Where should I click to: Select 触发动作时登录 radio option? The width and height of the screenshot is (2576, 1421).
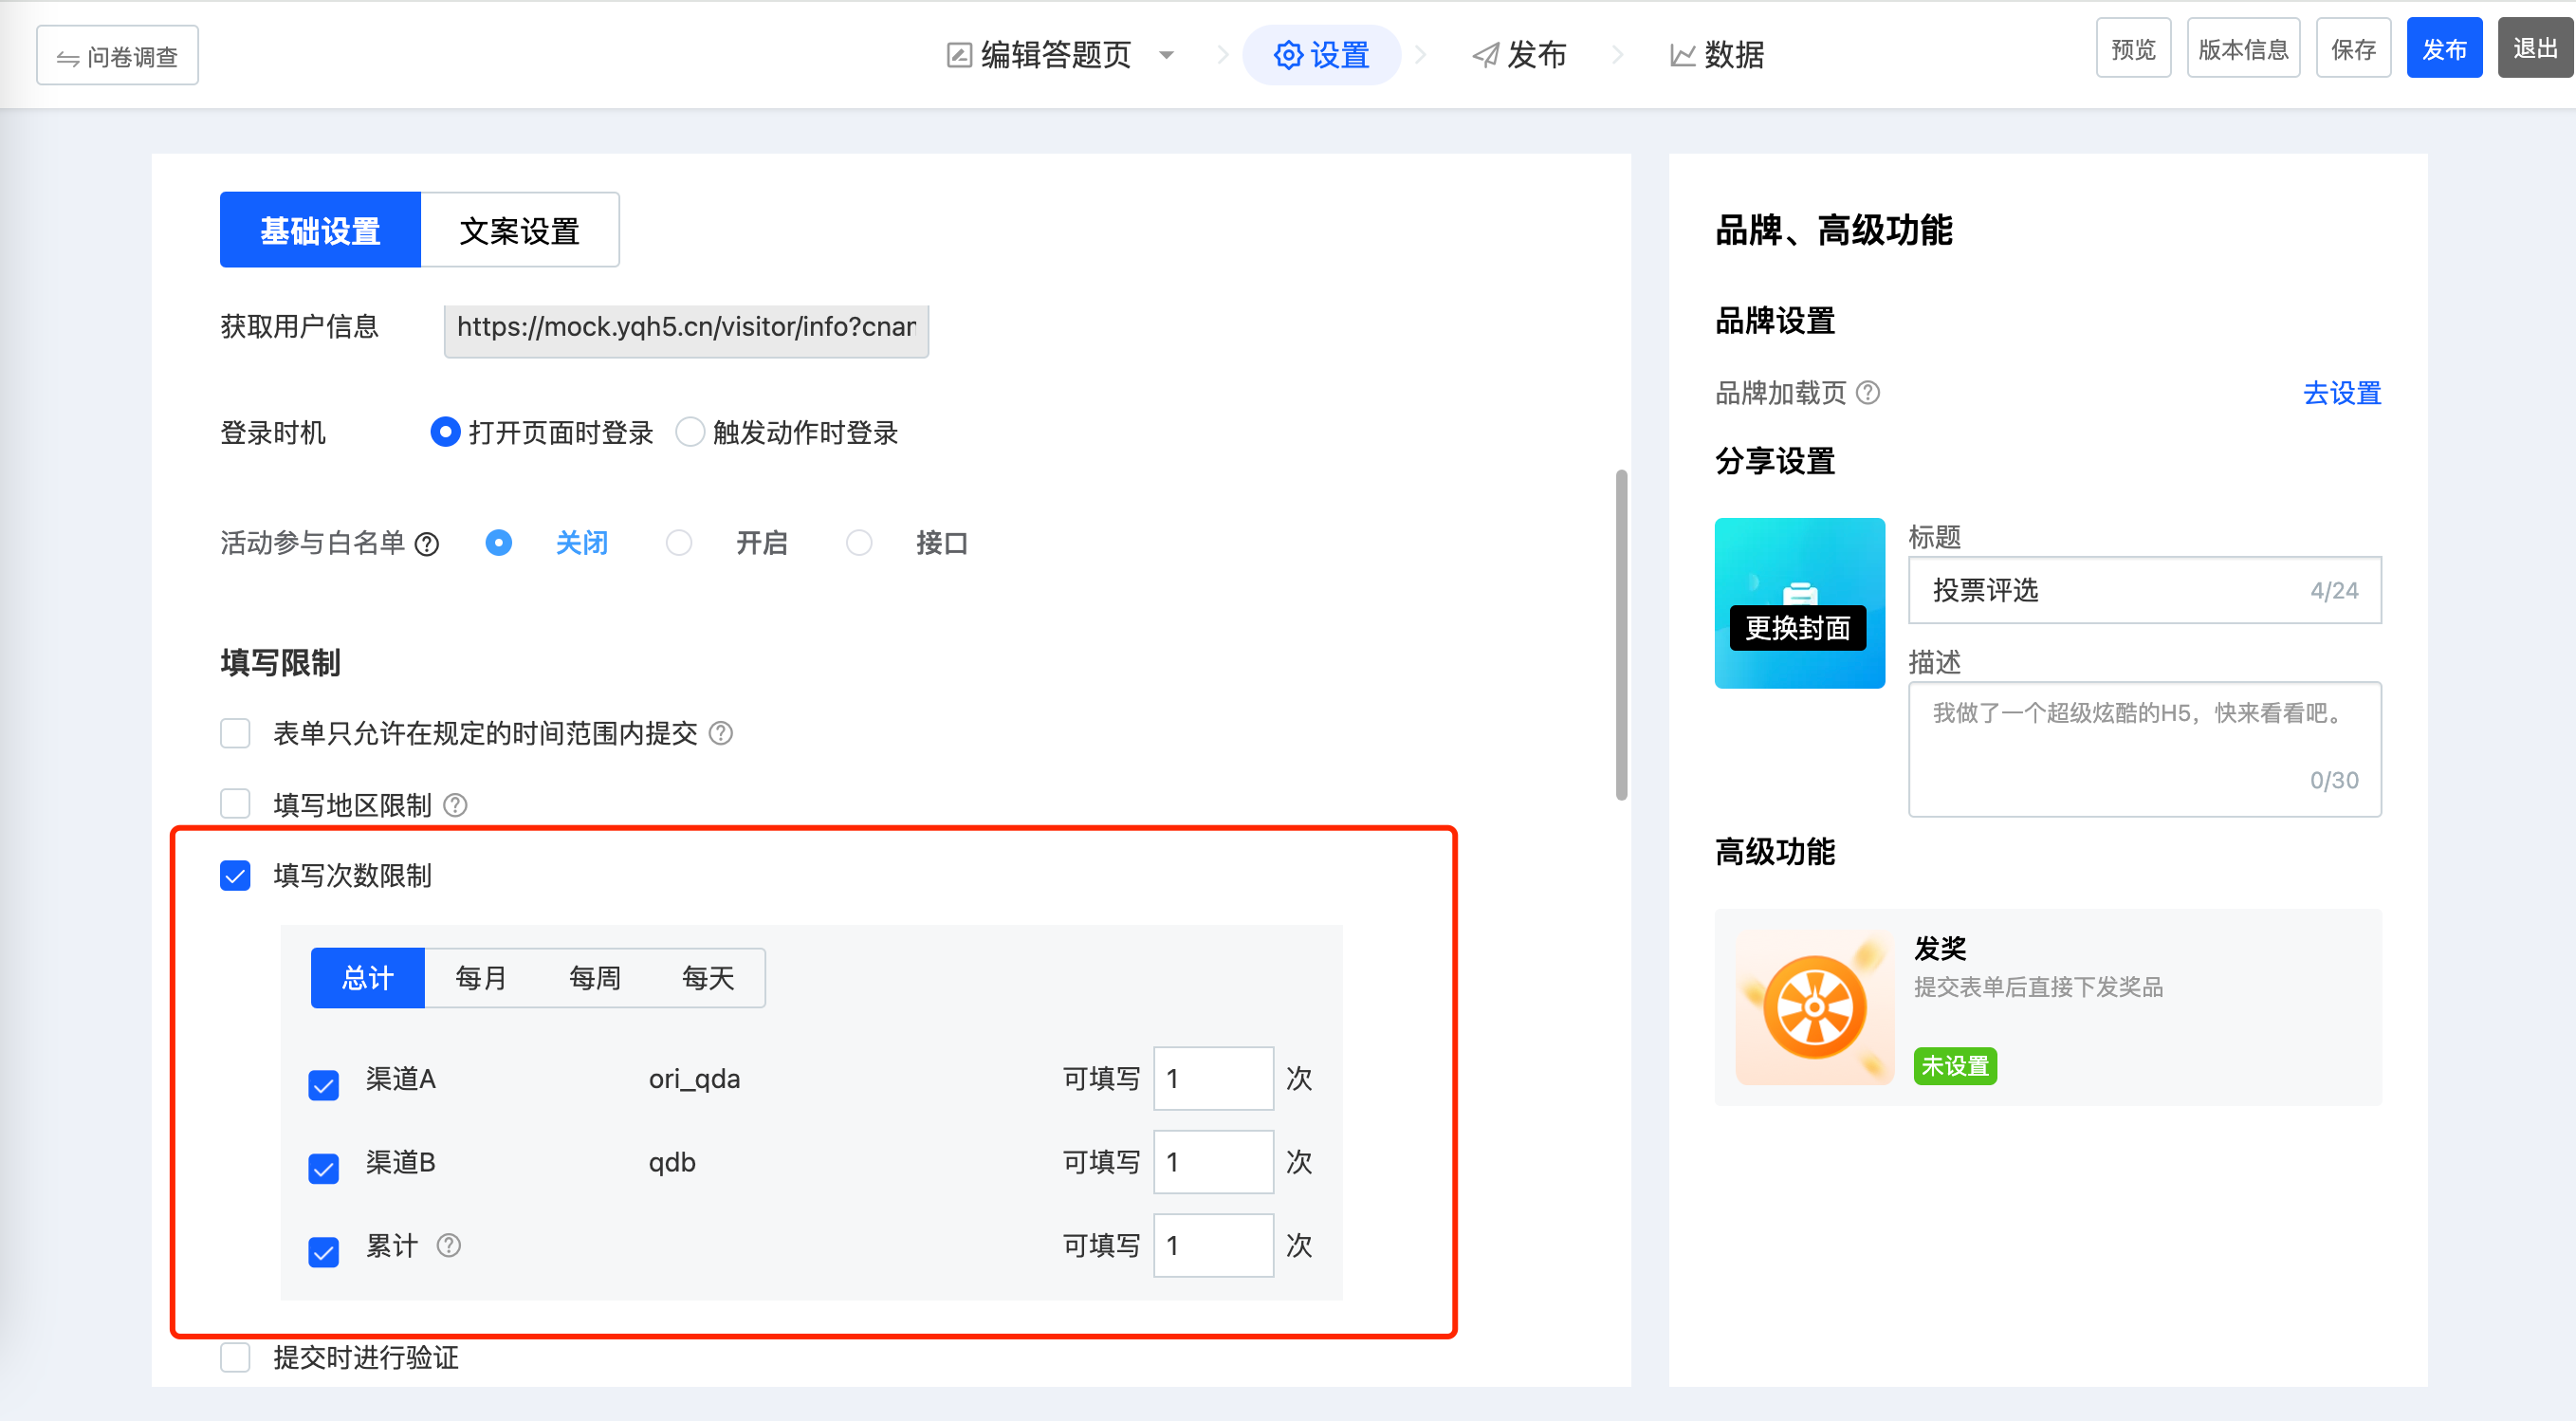[x=690, y=432]
